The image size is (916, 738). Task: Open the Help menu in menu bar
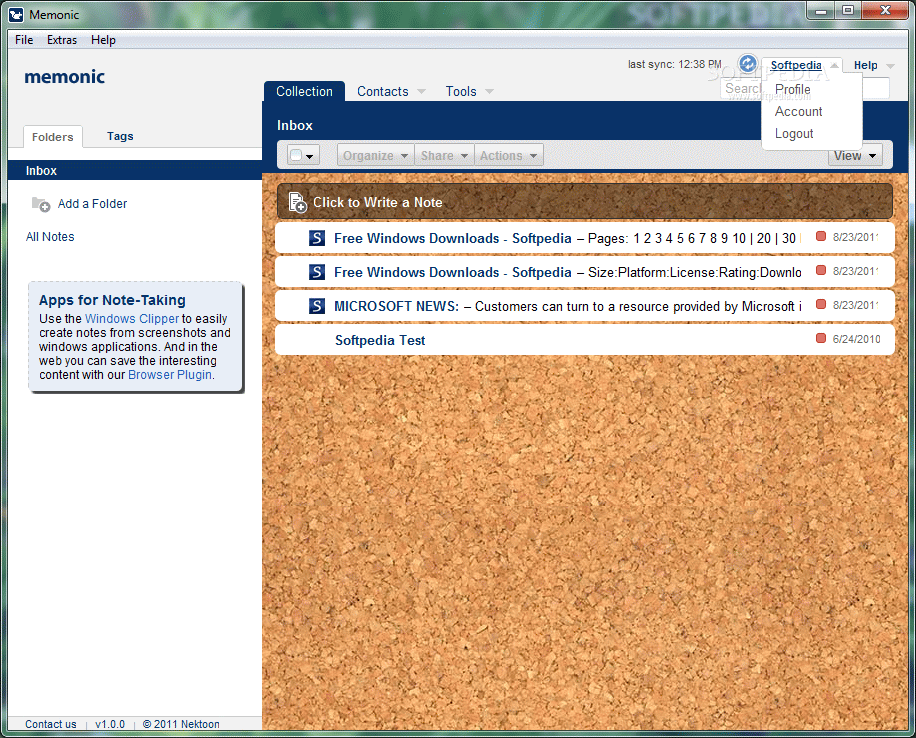tap(103, 40)
